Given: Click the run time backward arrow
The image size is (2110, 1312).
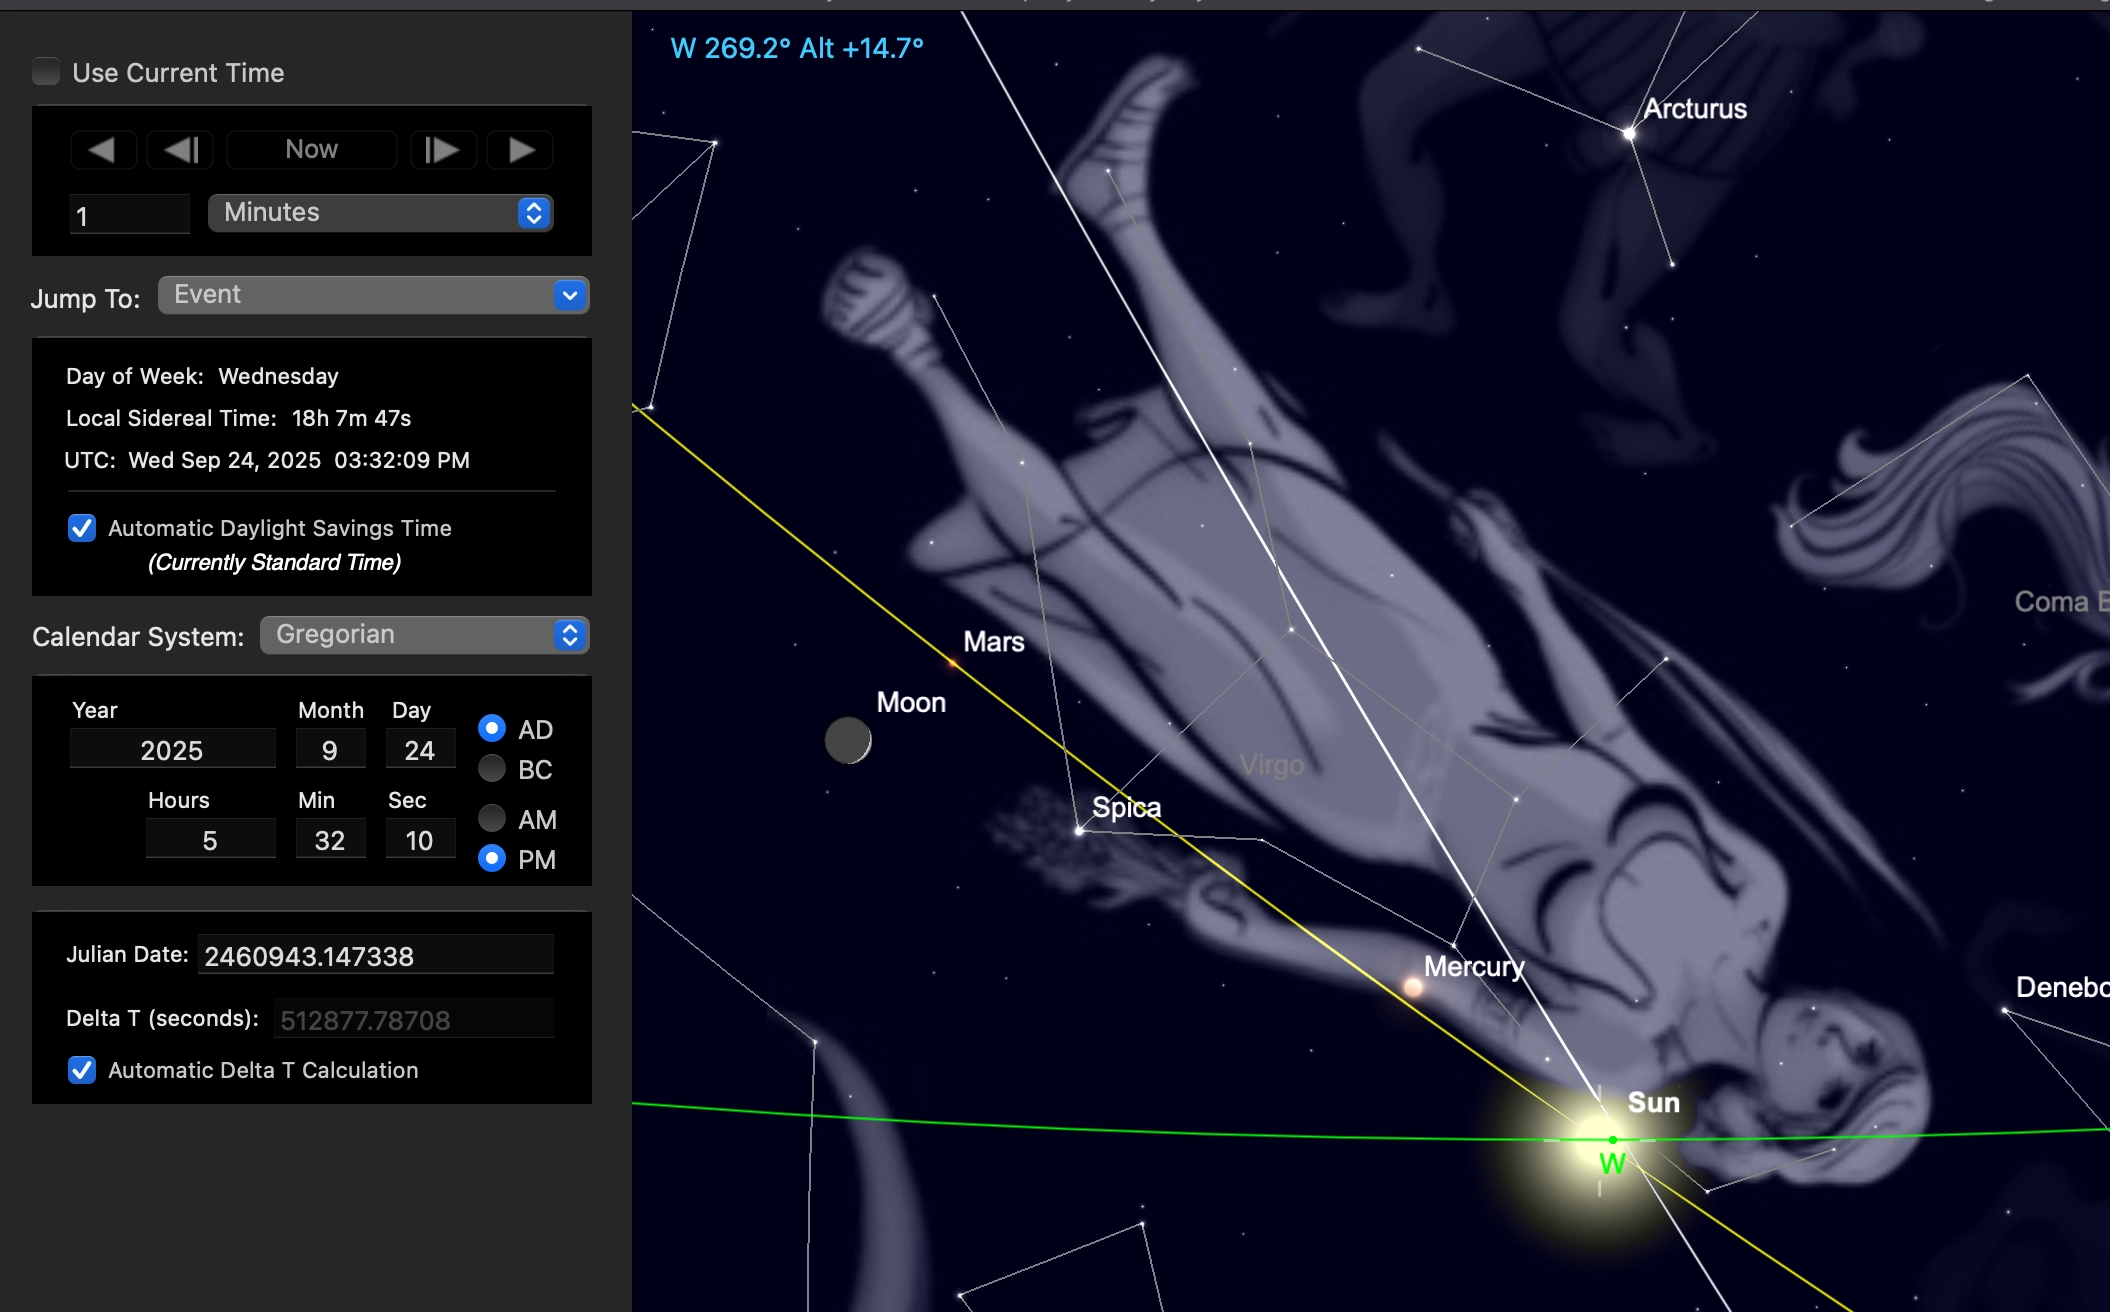Looking at the screenshot, I should [103, 150].
